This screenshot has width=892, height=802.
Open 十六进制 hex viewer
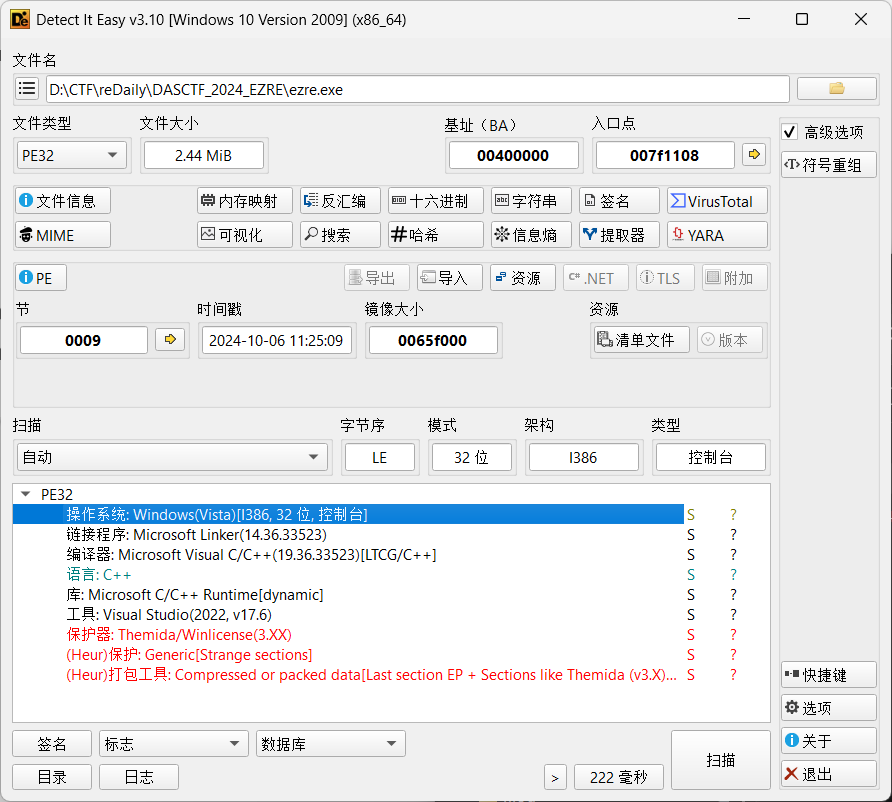[436, 201]
